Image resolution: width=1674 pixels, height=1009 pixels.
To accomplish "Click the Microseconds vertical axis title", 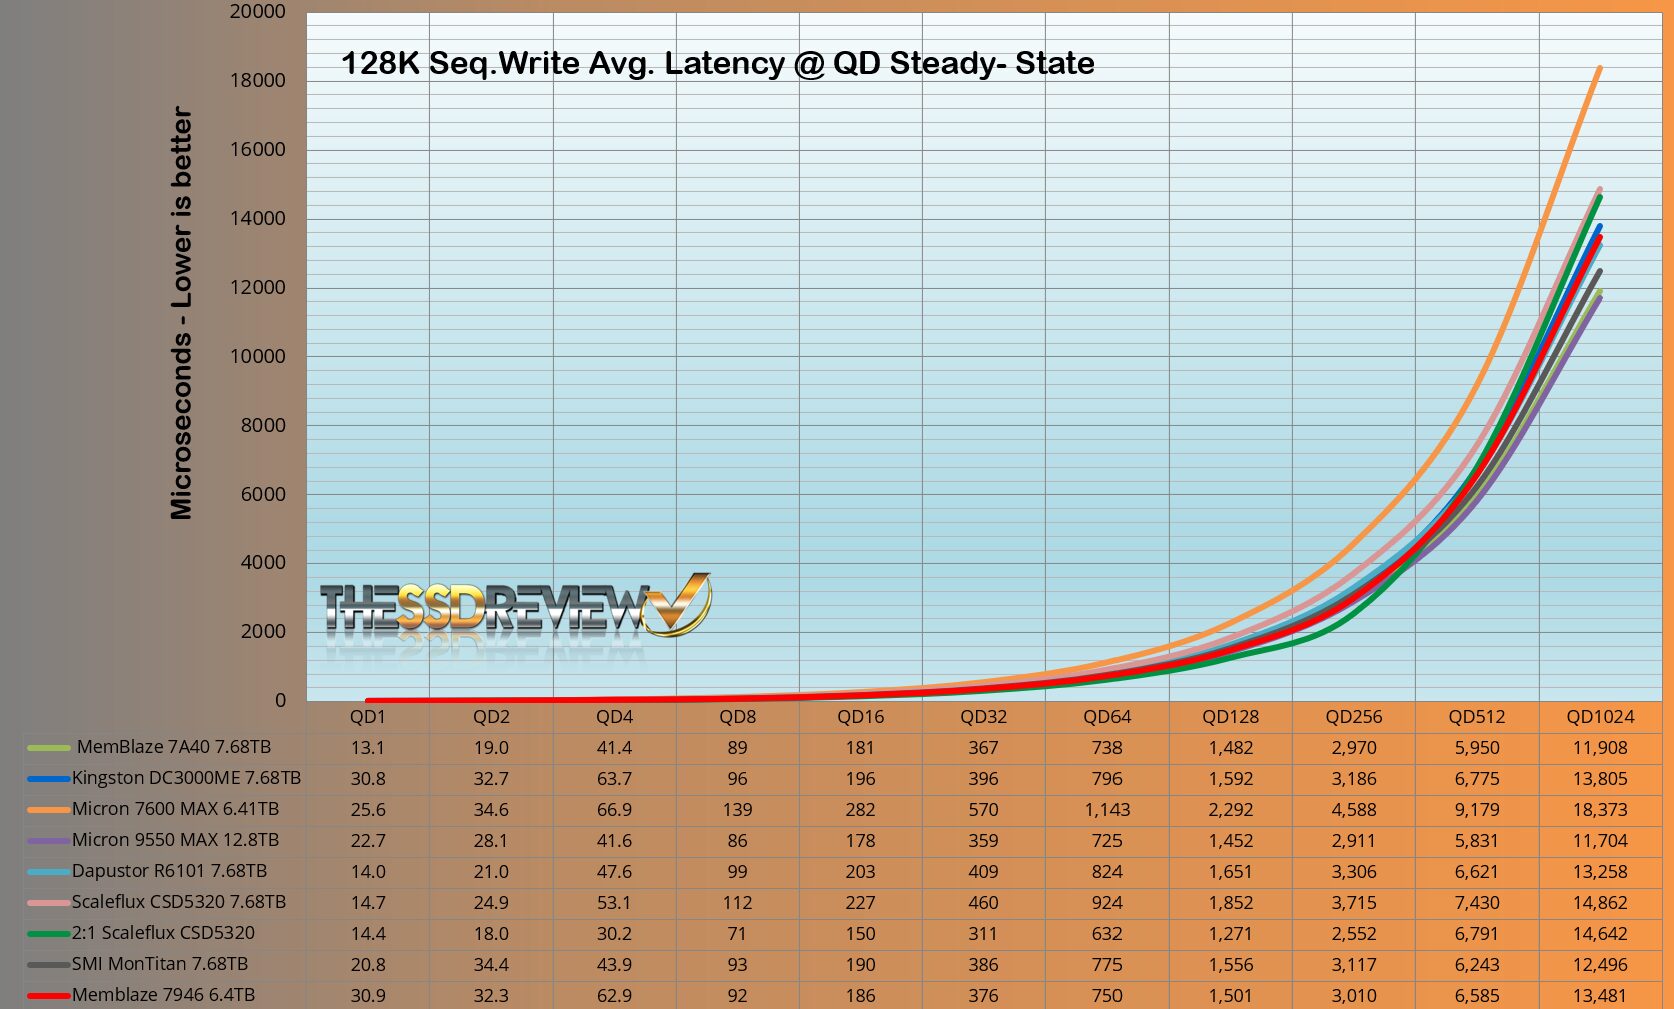I will click(x=181, y=313).
